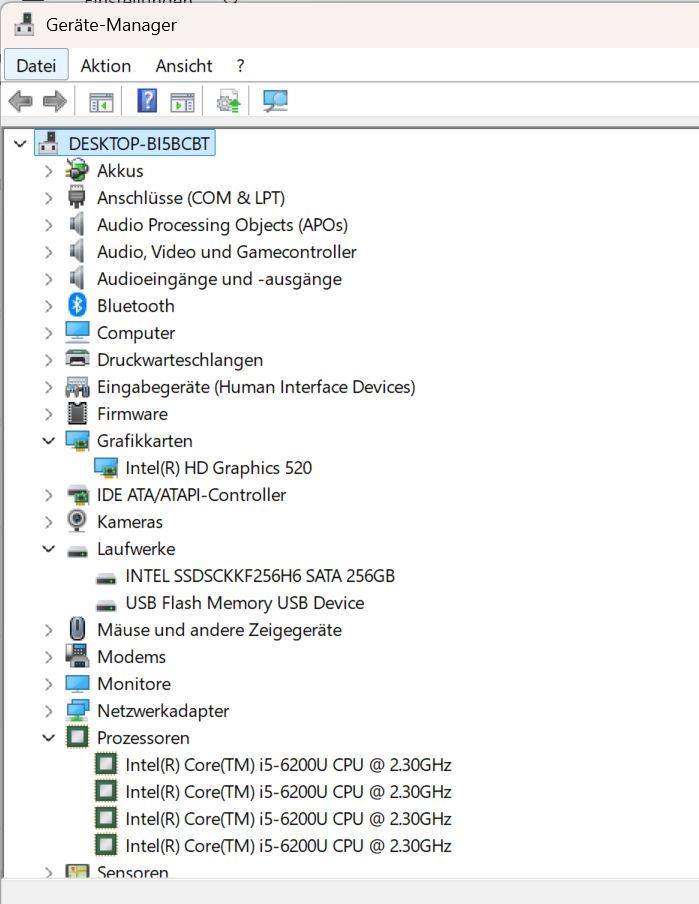Screen dimensions: 699x904
Task: Collapse the Grafikkarten category
Action: 48,441
